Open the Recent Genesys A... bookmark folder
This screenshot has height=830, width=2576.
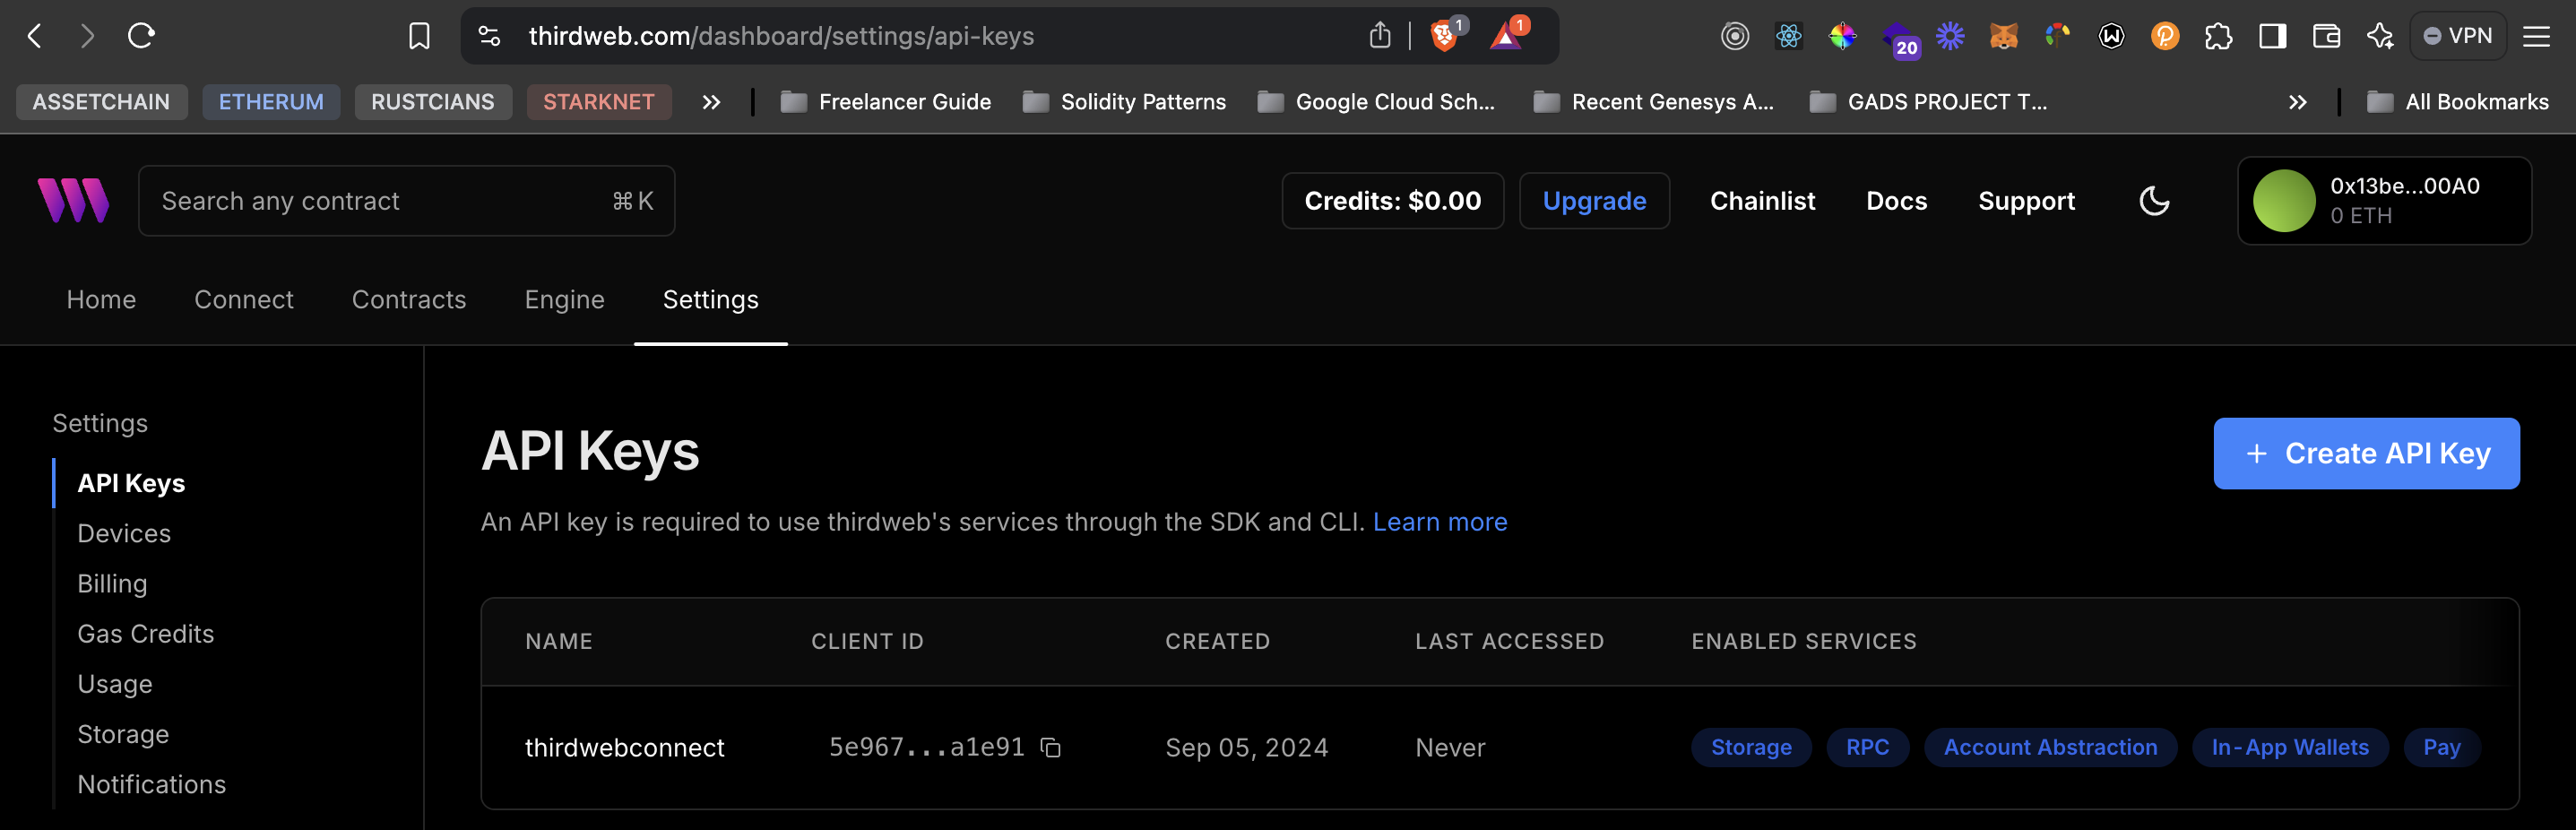click(1654, 102)
